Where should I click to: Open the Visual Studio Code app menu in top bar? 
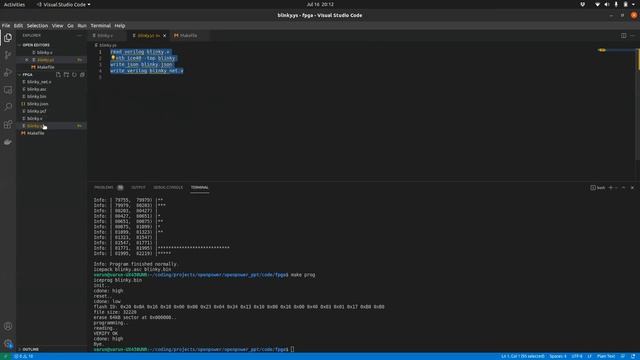[64, 4]
